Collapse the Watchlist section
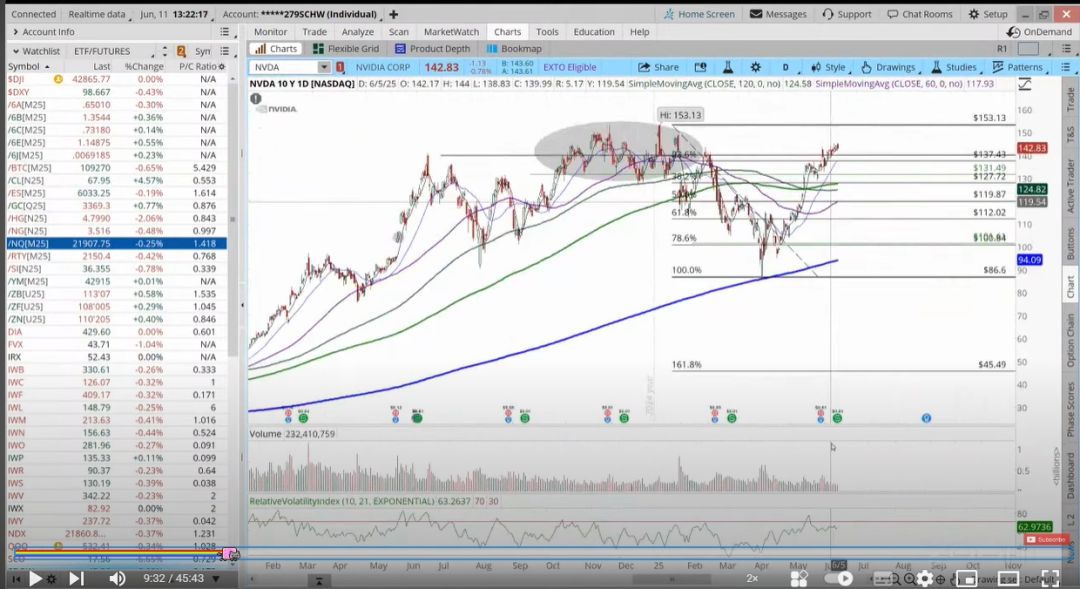This screenshot has height=589, width=1080. (x=15, y=51)
